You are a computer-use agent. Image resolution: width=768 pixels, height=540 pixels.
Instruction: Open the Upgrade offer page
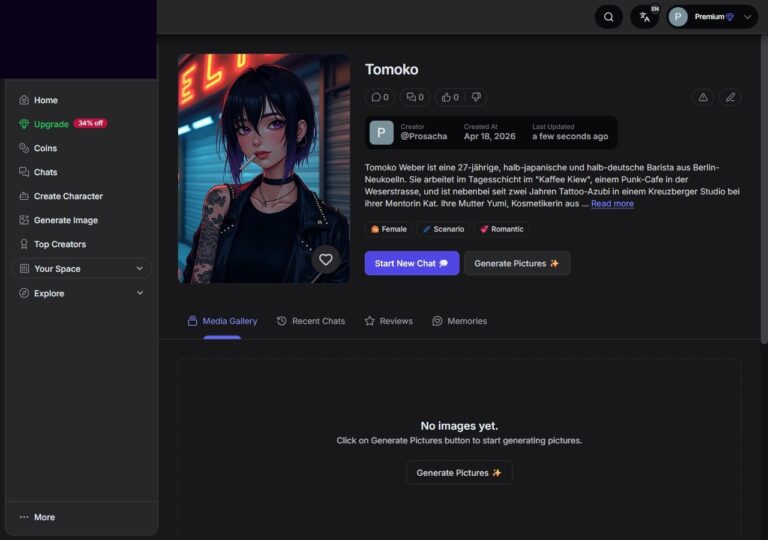click(51, 124)
